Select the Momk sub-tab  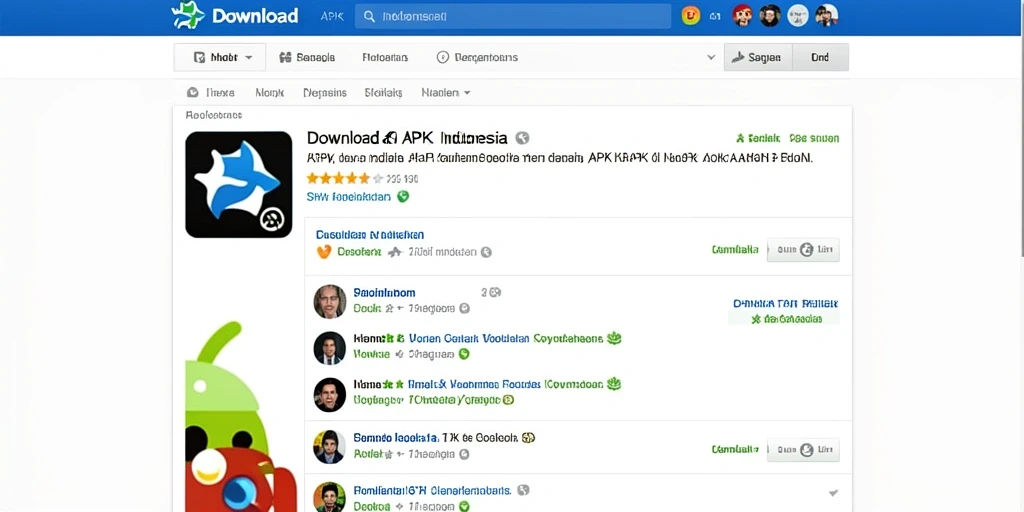click(270, 93)
